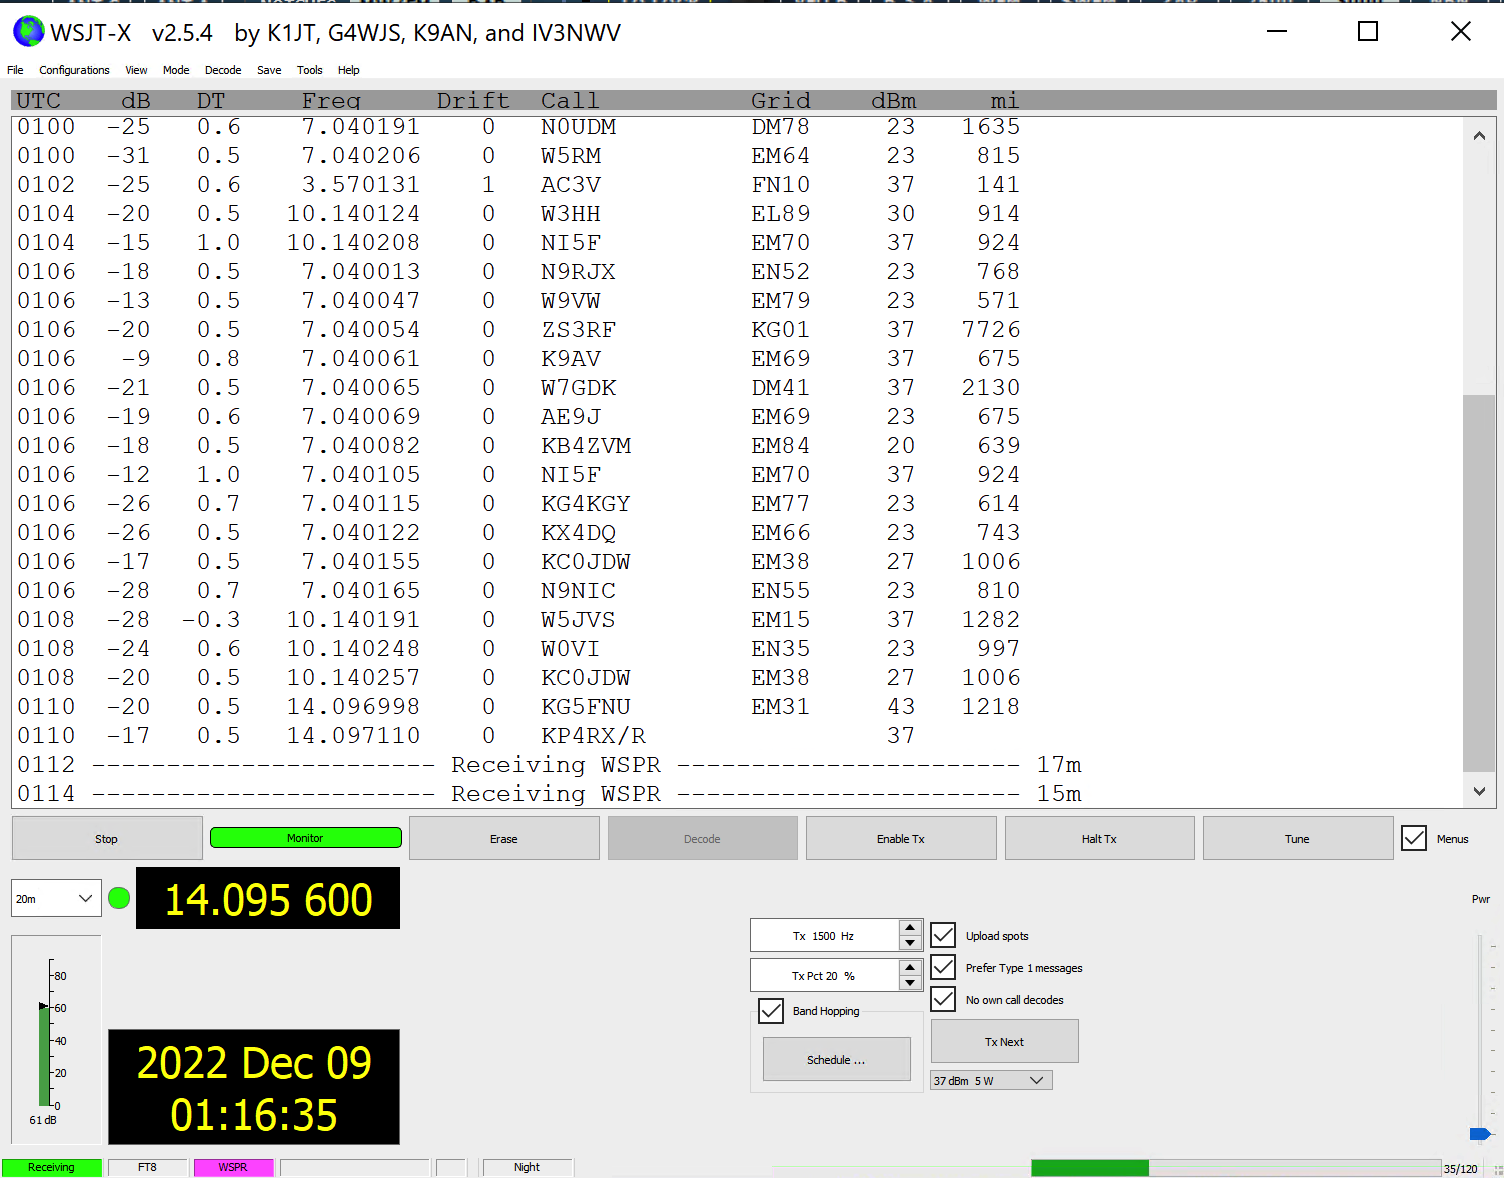
Task: Open the band hopping Schedule button
Action: (x=836, y=1059)
